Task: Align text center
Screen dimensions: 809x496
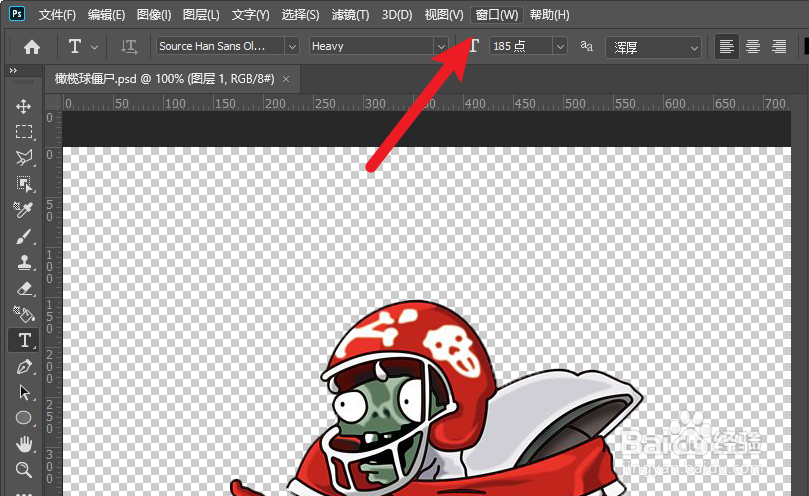Action: click(753, 46)
